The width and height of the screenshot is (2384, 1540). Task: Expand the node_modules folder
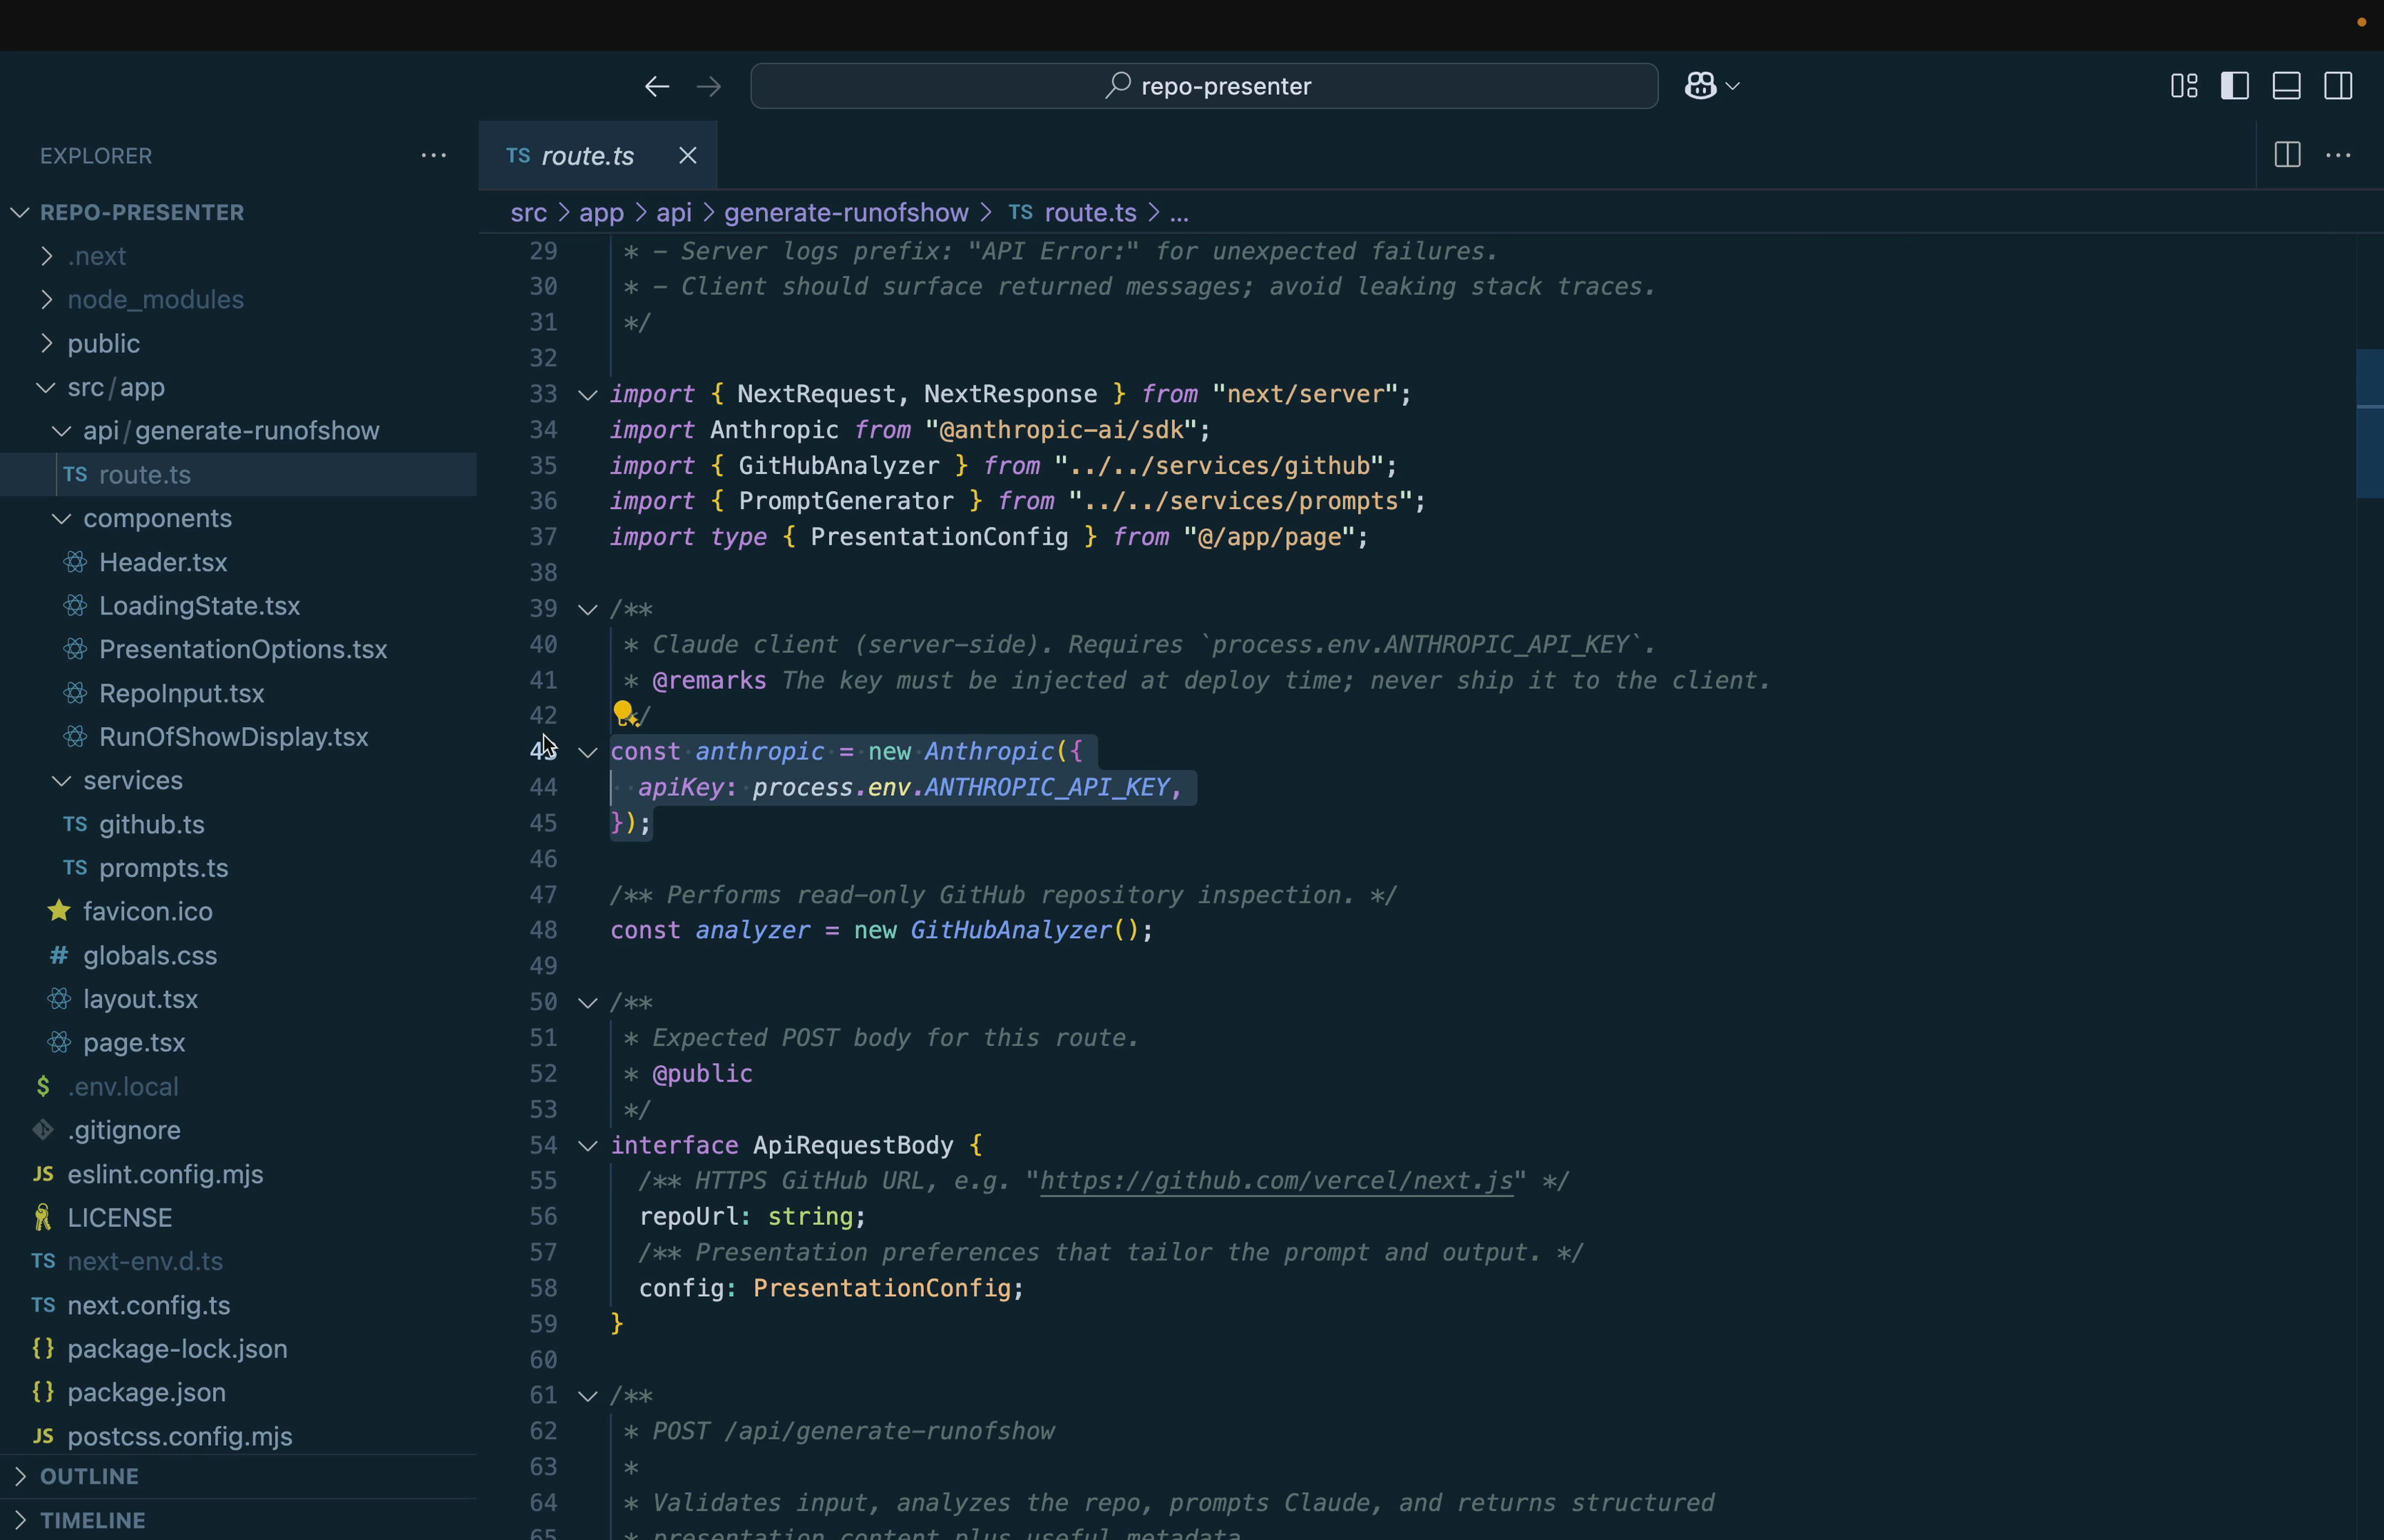tap(238, 299)
